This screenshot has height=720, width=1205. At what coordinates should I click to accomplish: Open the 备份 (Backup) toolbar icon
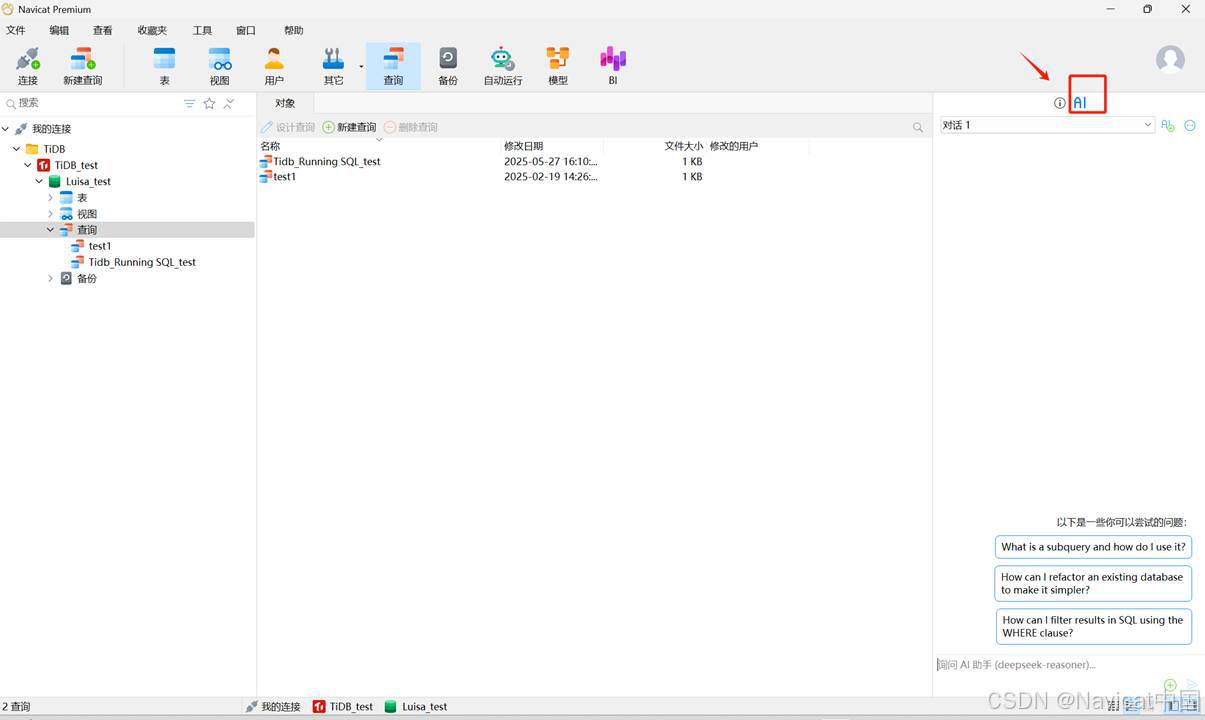448,66
